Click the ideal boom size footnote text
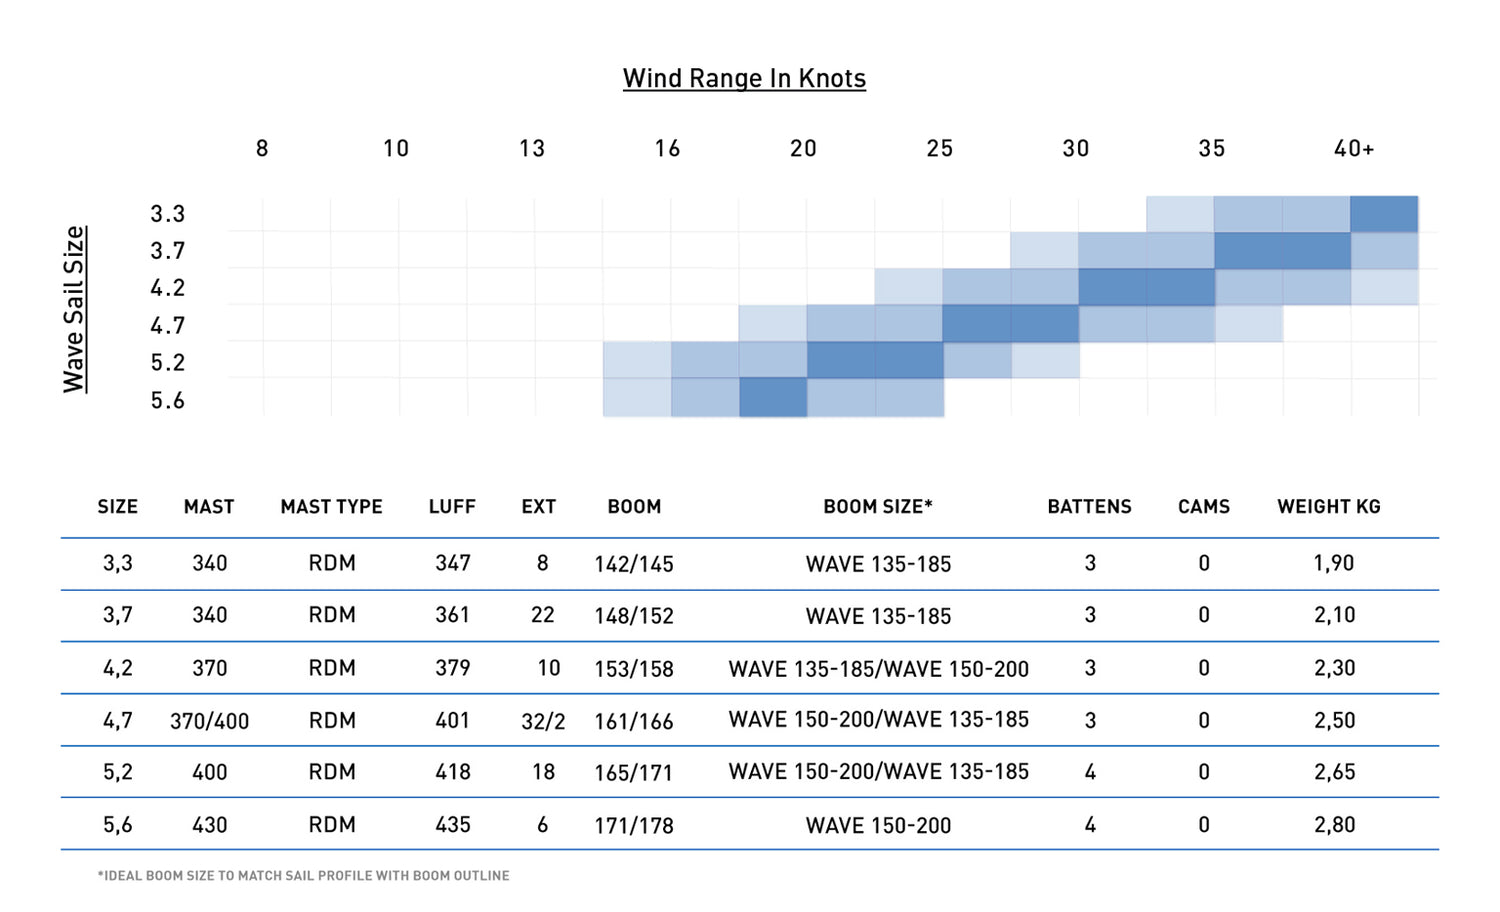This screenshot has height=912, width=1500. click(303, 876)
